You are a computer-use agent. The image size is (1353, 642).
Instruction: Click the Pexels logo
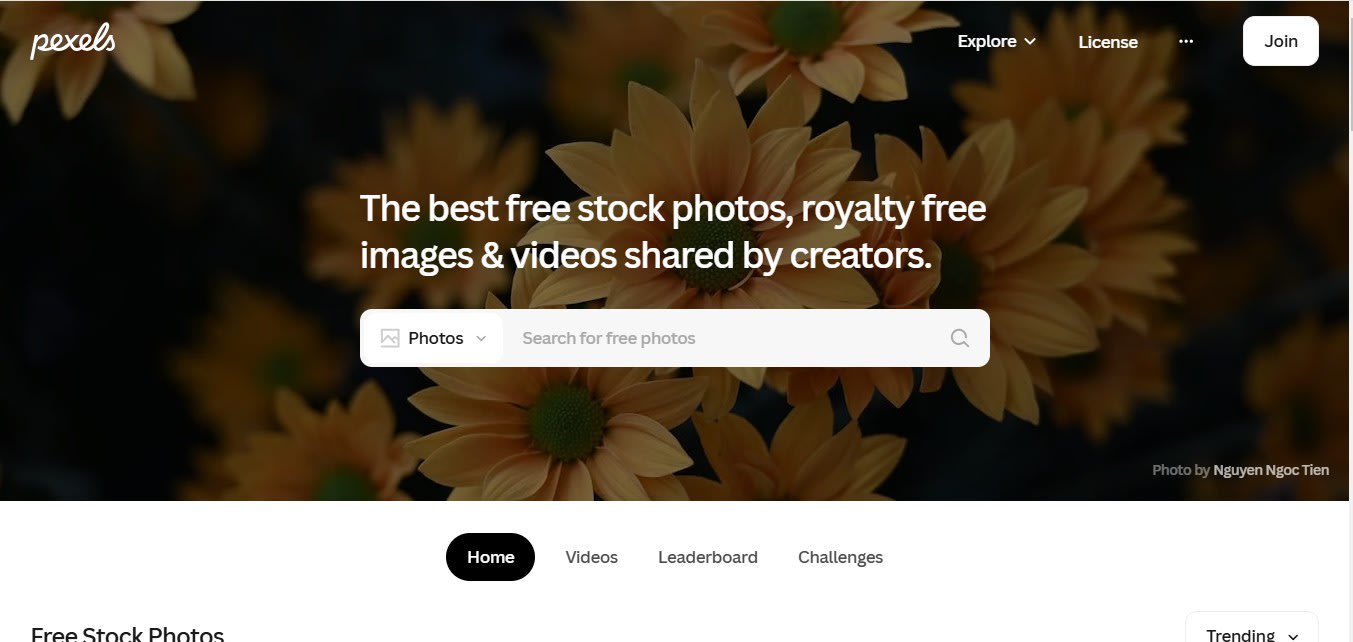coord(73,41)
